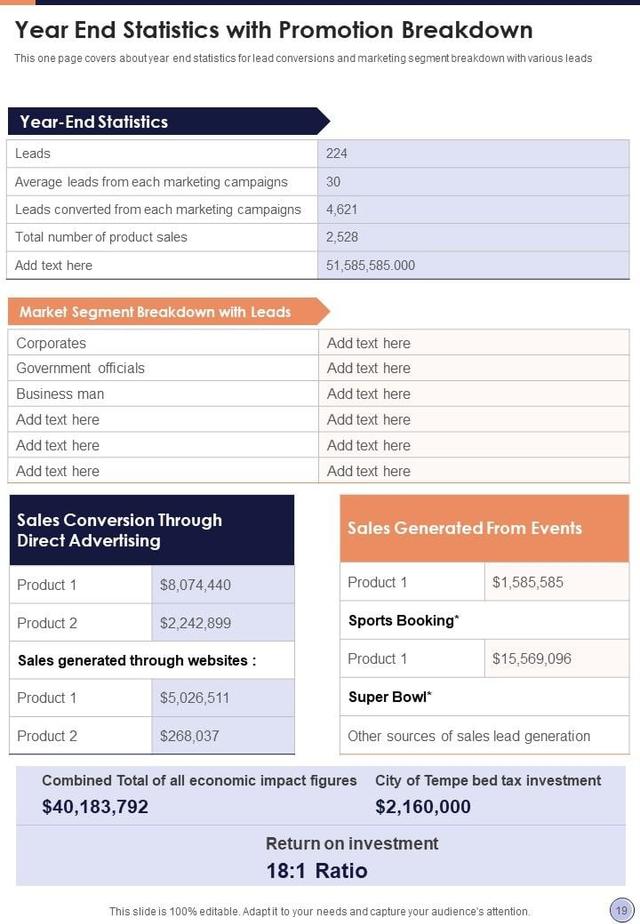Click Sales generated through websites subheading
This screenshot has width=640, height=924.
(x=137, y=660)
